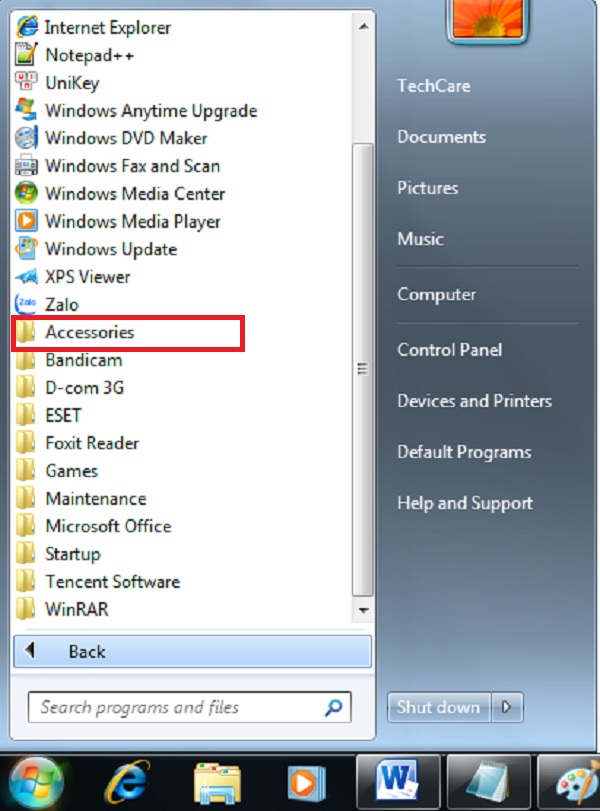This screenshot has width=600, height=811.
Task: Open the Zalo app icon
Action: [27, 304]
